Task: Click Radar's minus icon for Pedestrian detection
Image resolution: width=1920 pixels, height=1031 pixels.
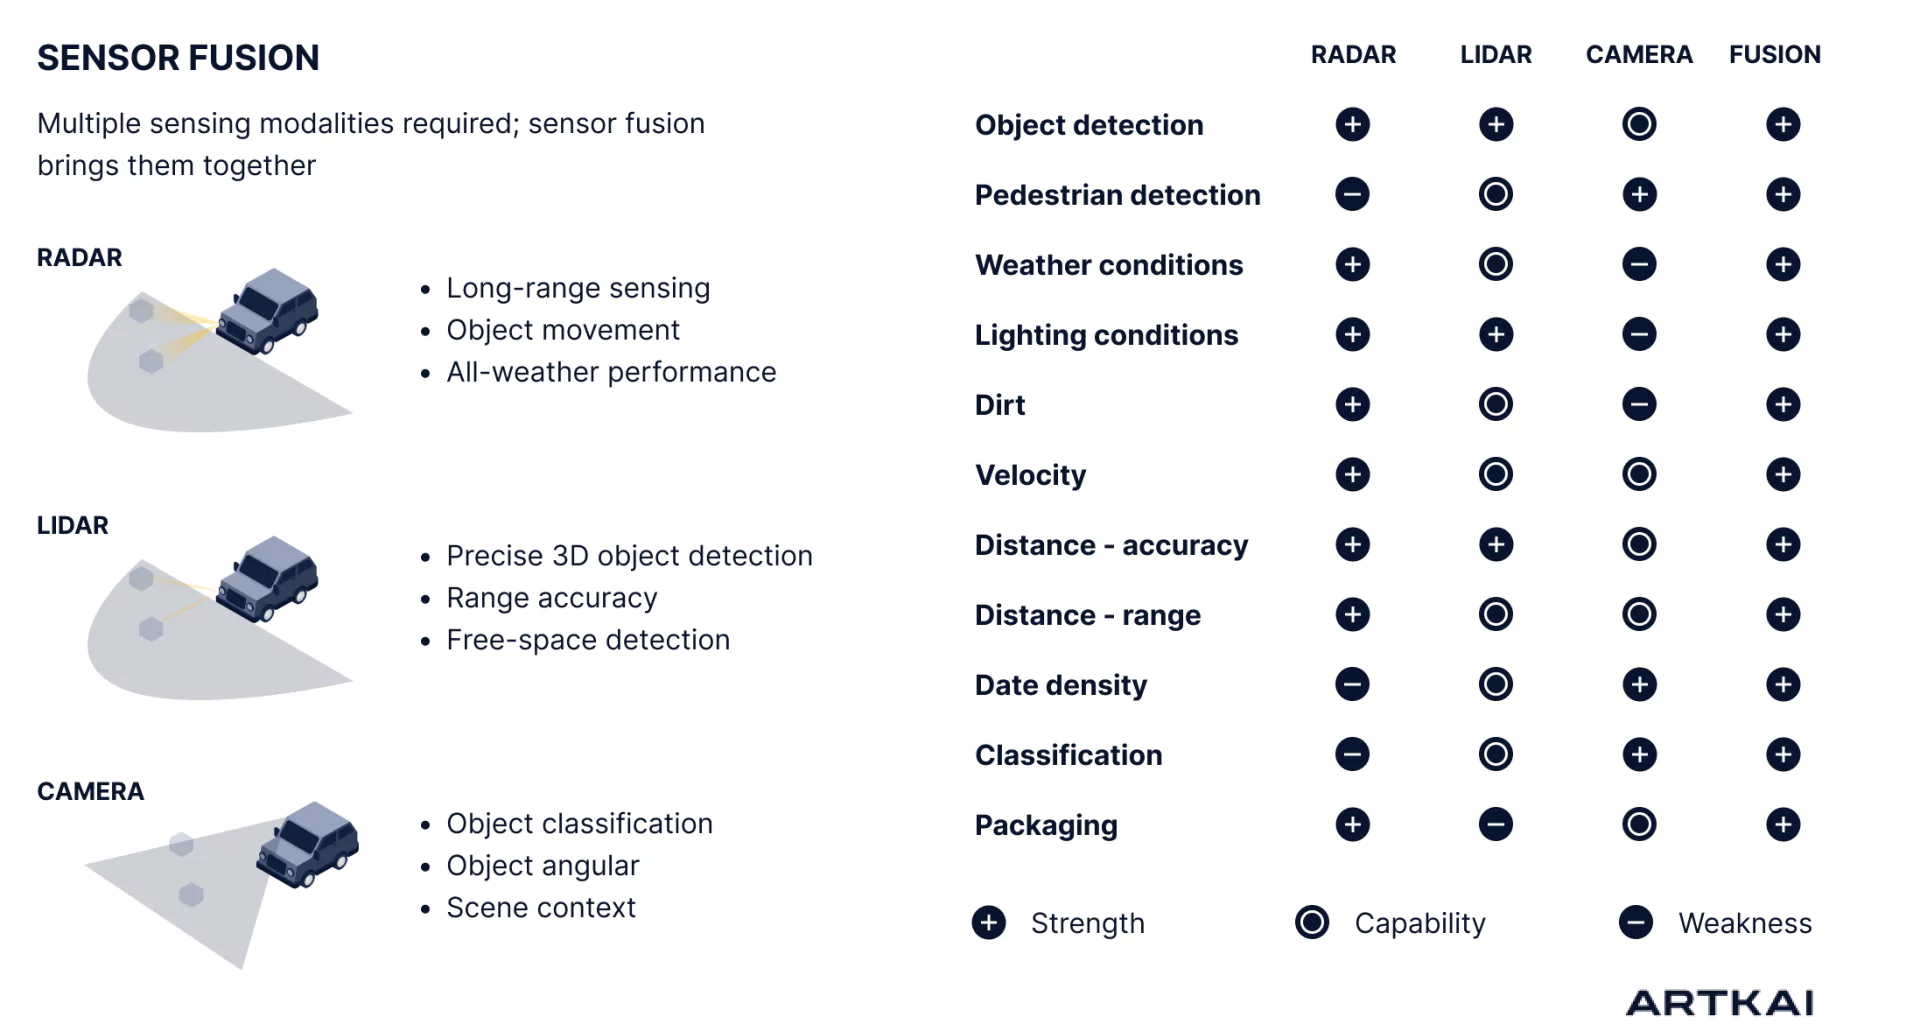Action: (1352, 194)
